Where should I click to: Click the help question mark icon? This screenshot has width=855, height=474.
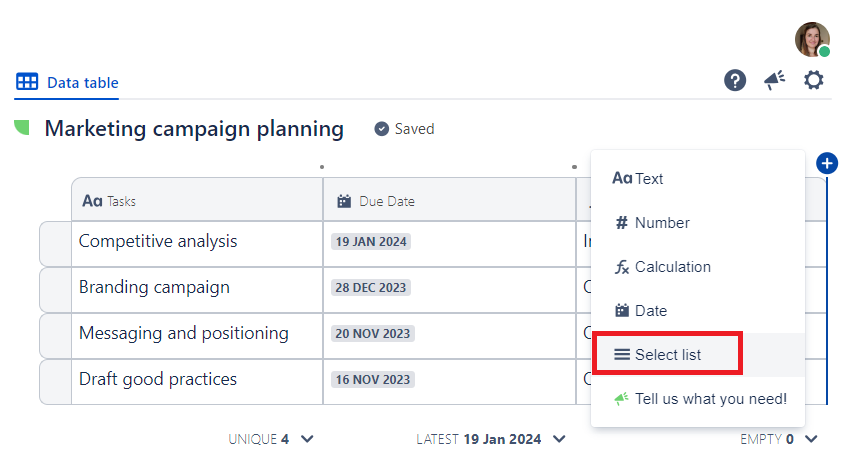coord(735,81)
